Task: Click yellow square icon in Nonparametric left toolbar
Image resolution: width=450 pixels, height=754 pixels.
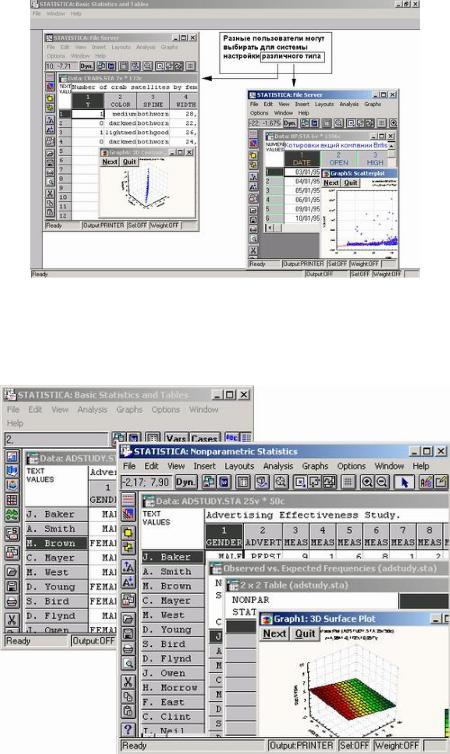Action: coord(128,532)
